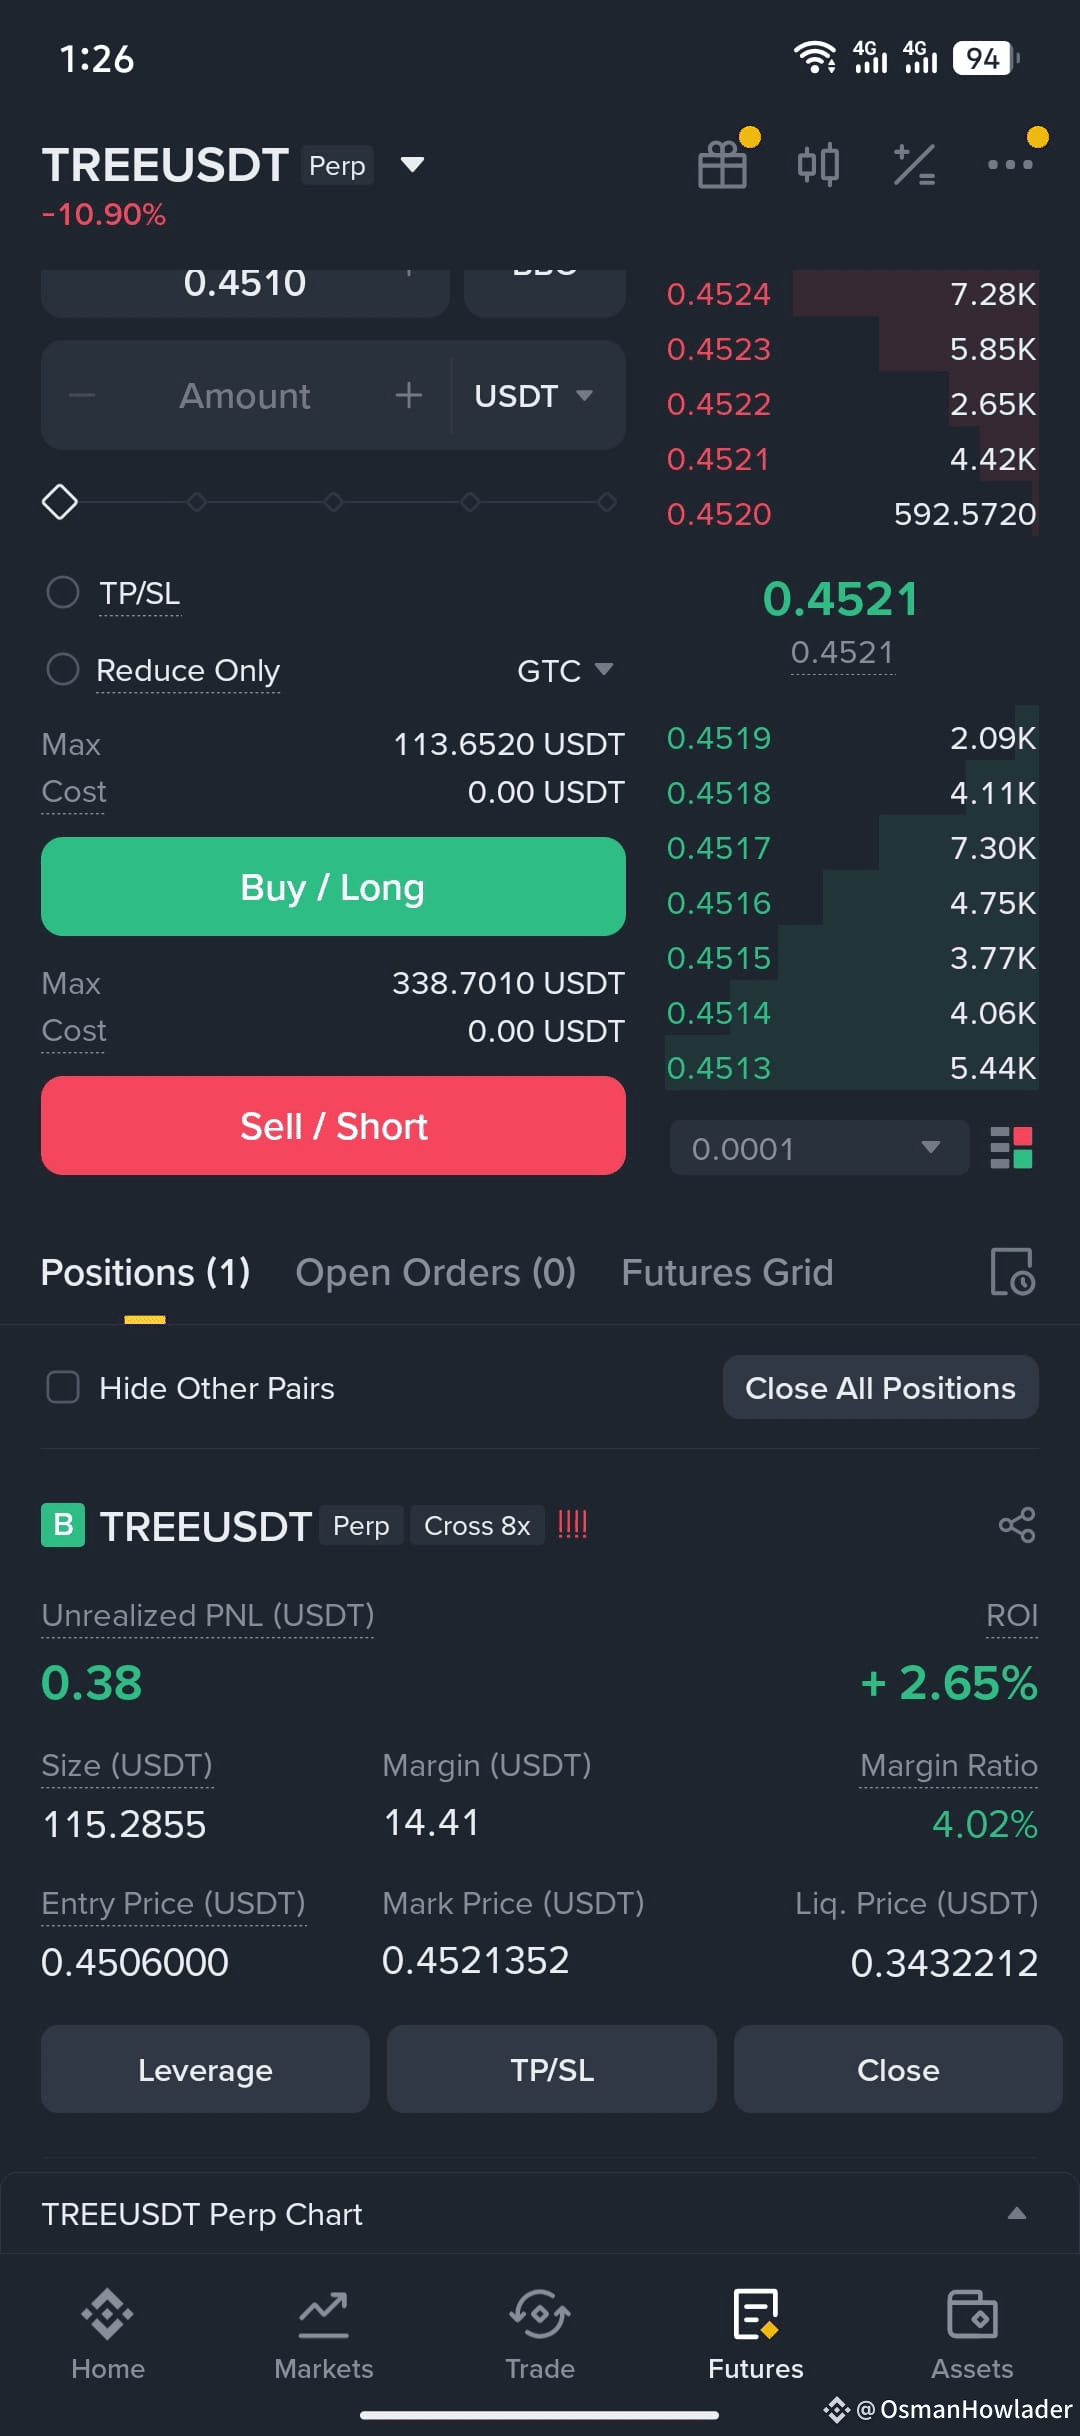
Task: Open the gift box rewards icon
Action: point(723,165)
